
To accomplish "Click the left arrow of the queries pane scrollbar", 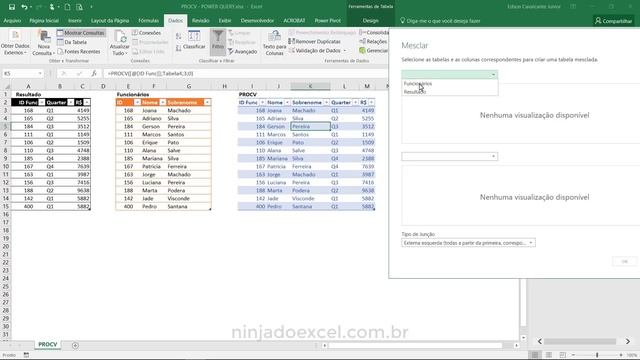I will click(x=540, y=341).
